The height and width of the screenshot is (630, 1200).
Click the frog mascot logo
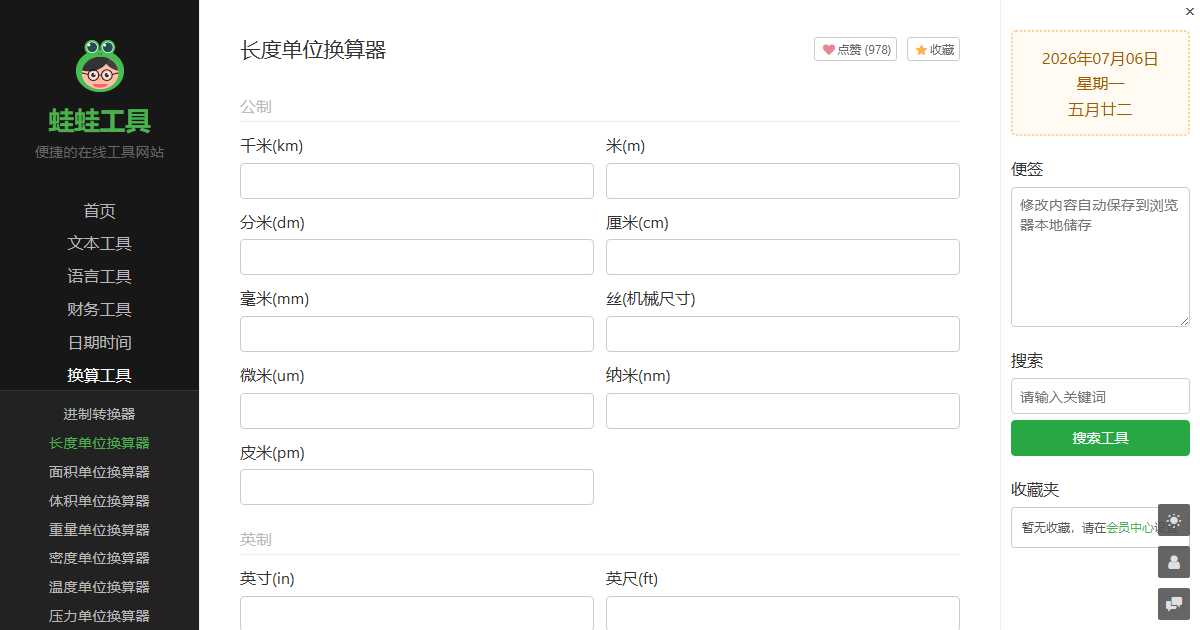[99, 65]
